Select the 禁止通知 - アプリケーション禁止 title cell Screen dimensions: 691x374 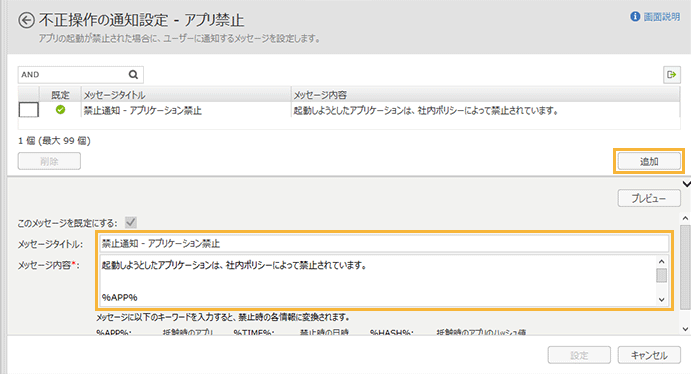coord(186,110)
